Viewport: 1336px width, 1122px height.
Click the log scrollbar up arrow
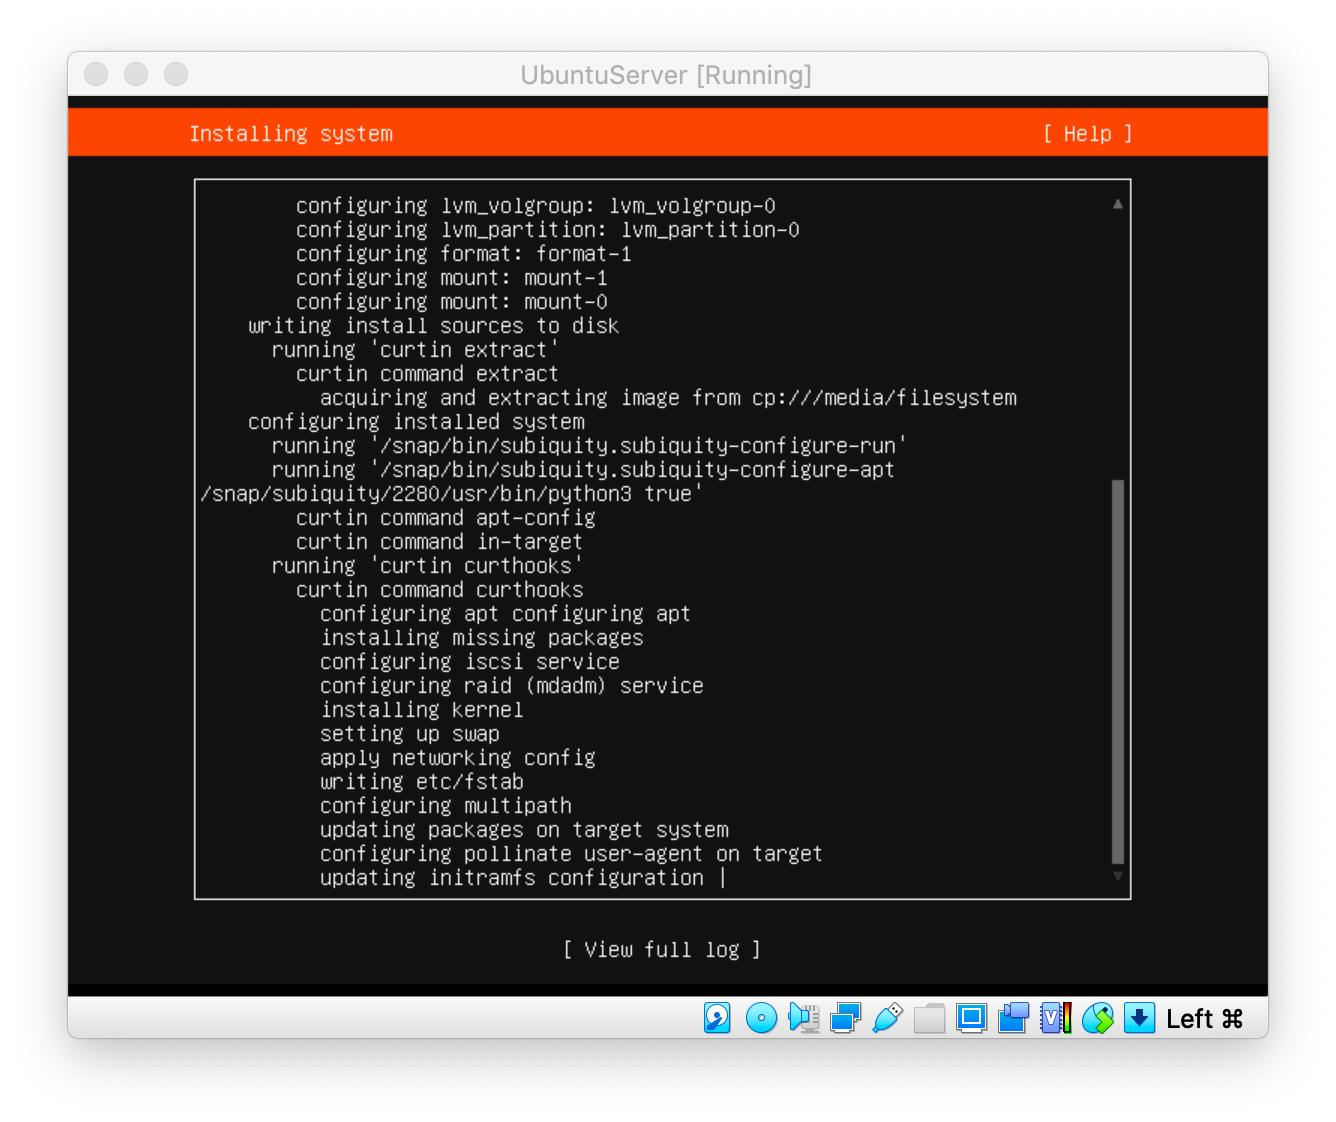coord(1118,204)
